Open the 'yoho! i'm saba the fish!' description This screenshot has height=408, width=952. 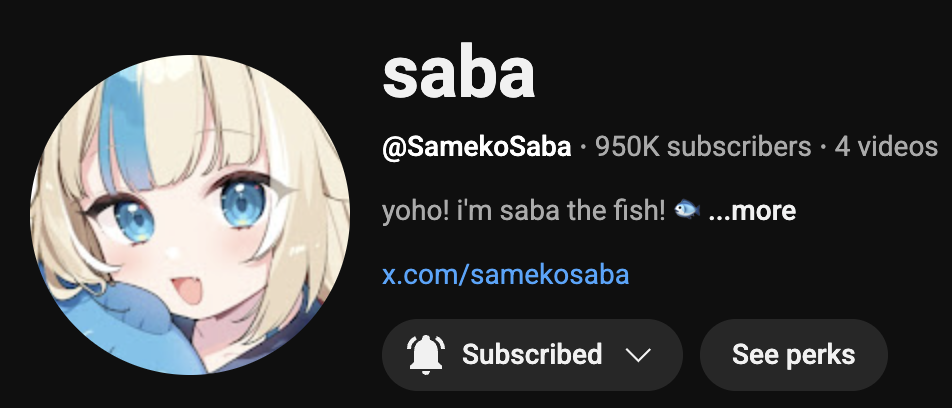coord(523,211)
